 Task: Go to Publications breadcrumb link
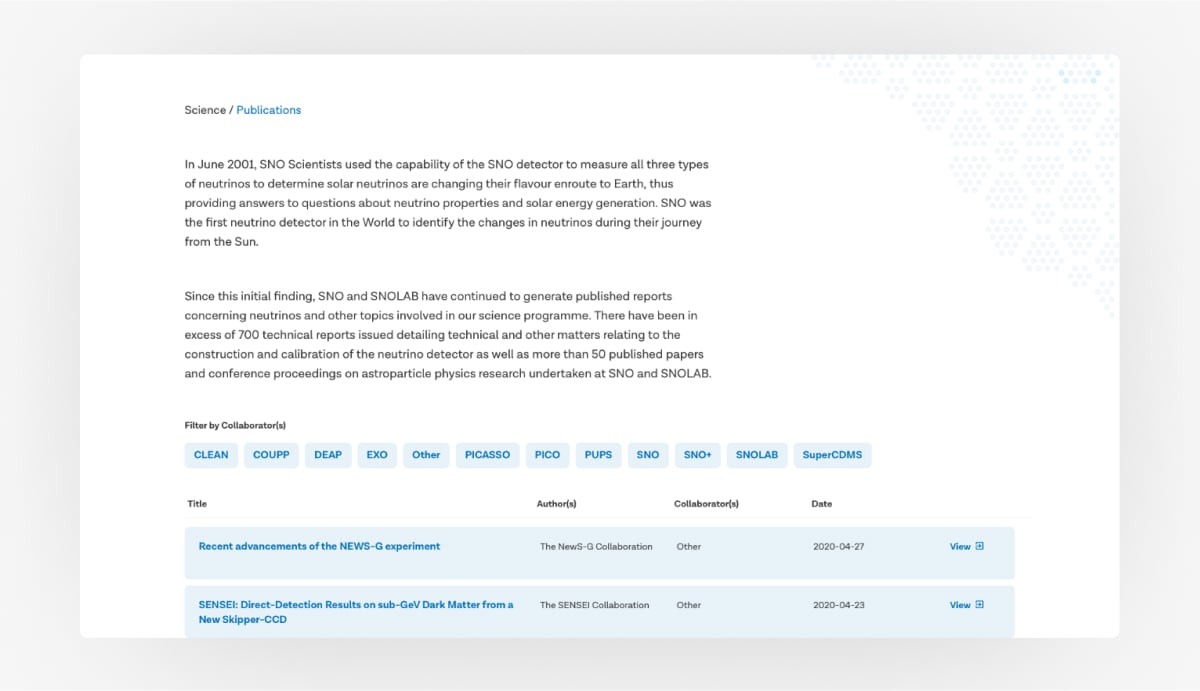(268, 110)
